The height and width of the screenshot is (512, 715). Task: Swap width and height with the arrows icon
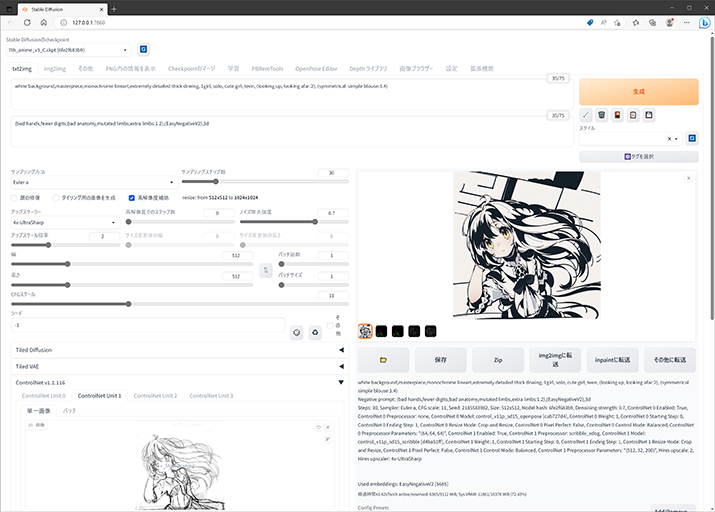[x=266, y=270]
